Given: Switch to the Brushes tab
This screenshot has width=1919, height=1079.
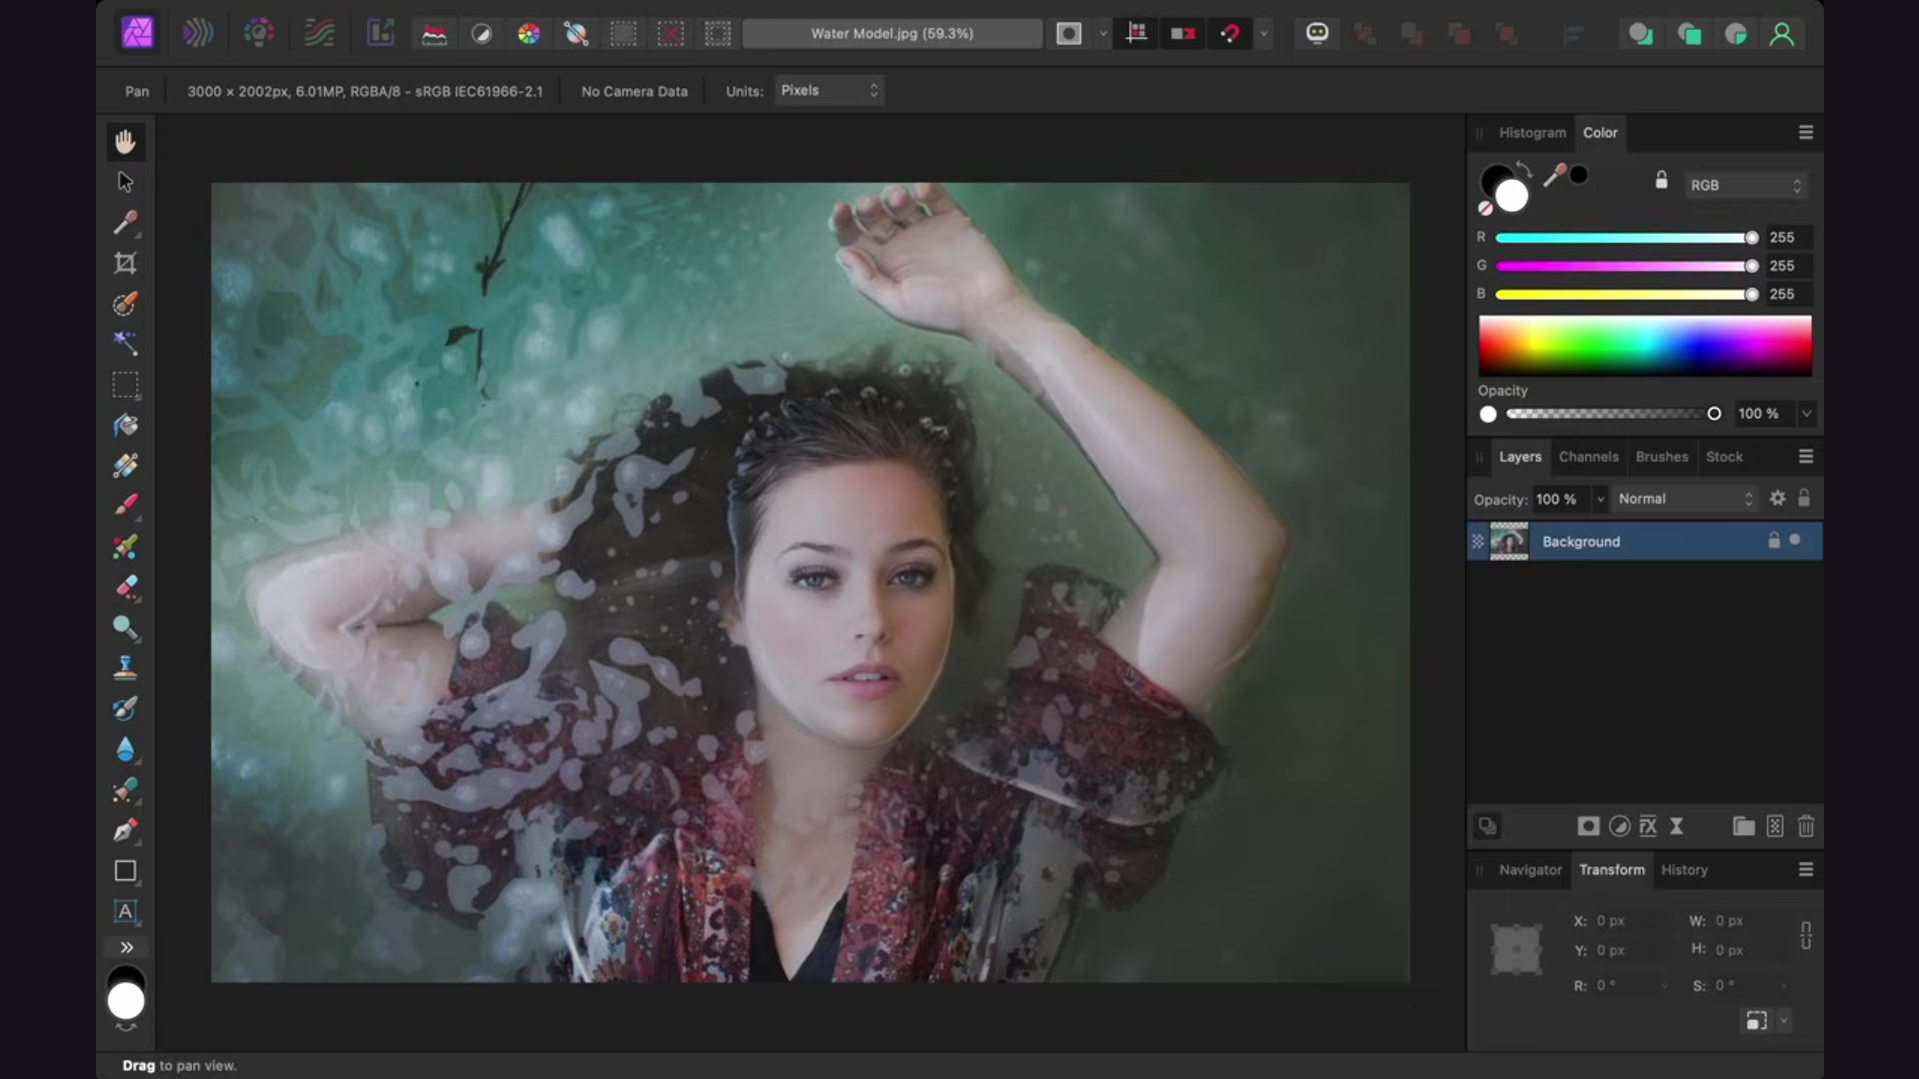Looking at the screenshot, I should 1661,457.
